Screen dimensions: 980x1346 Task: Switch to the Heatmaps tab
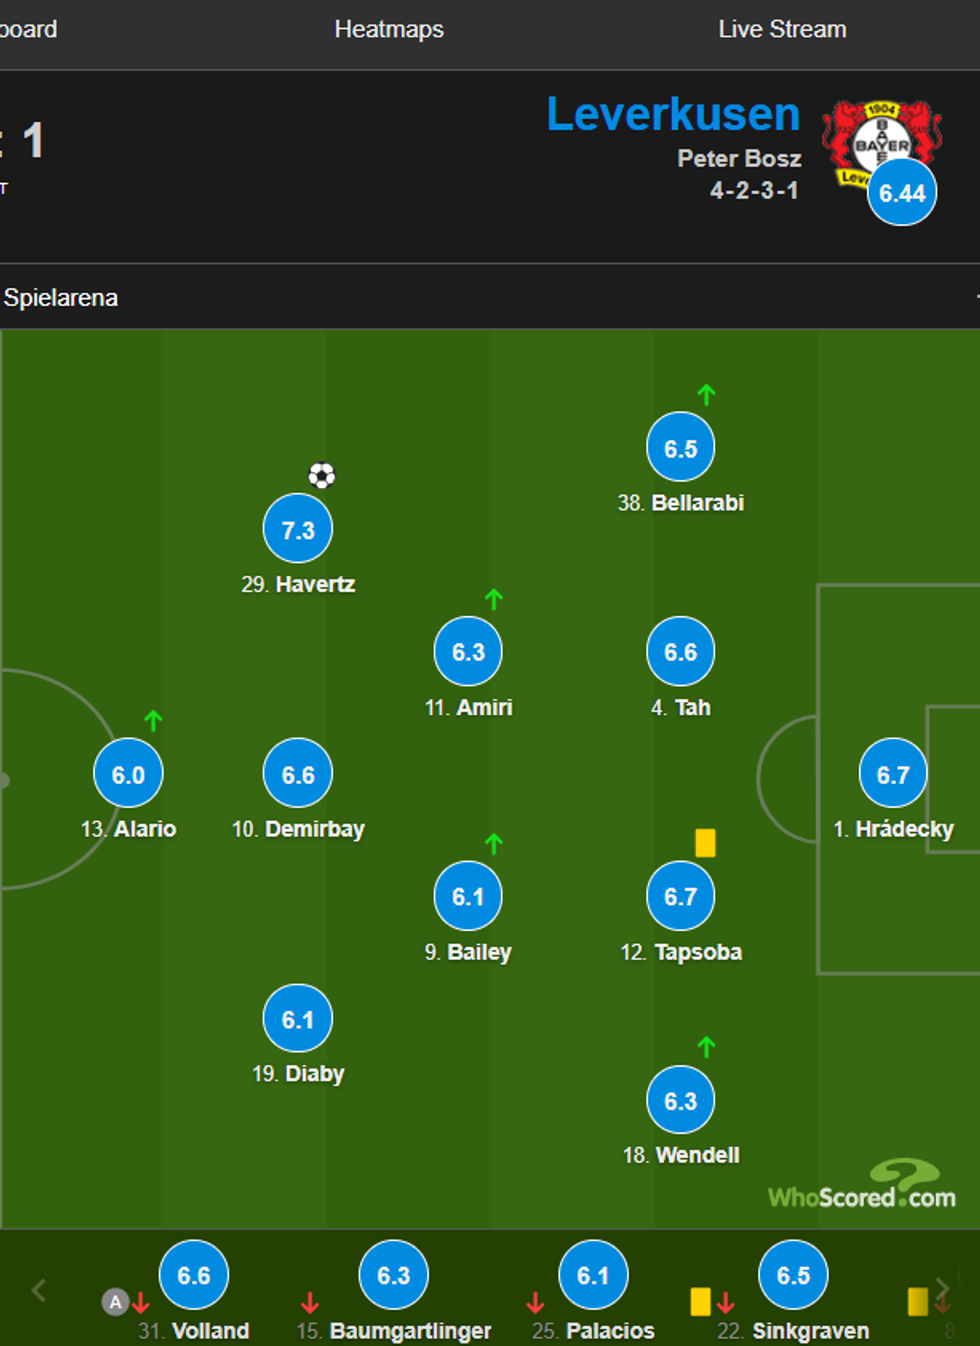pyautogui.click(x=389, y=30)
